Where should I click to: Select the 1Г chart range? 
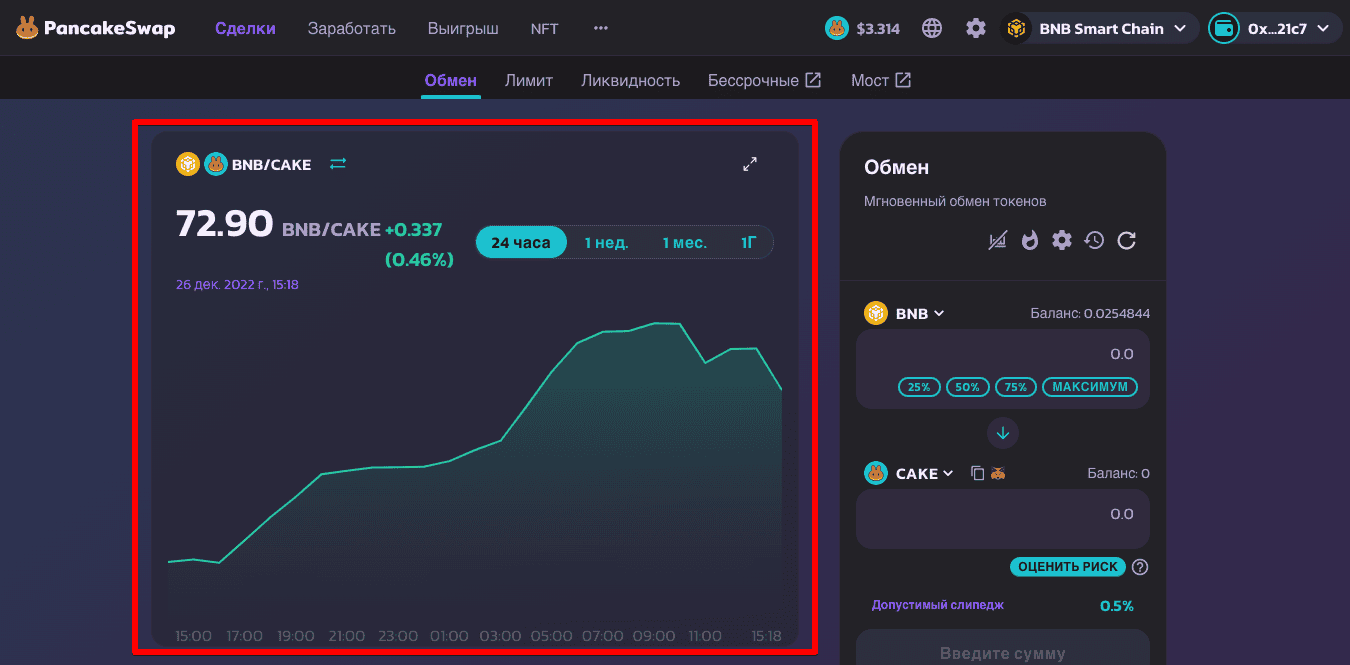click(749, 242)
